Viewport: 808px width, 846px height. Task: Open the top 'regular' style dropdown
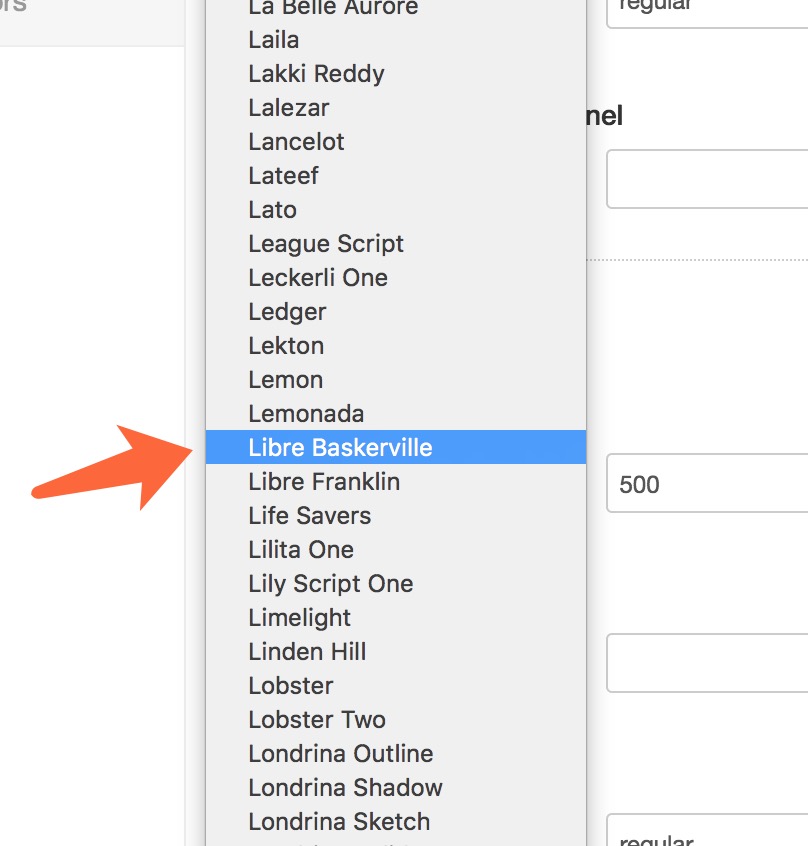tap(707, 10)
